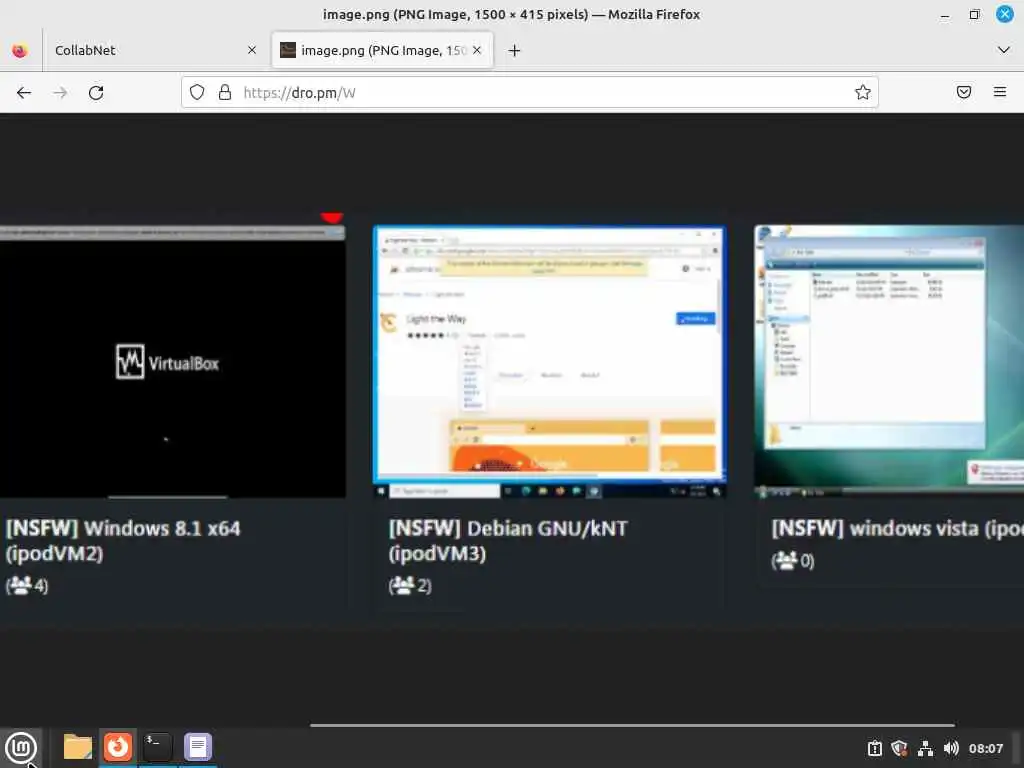Click the Firefox taskbar icon
This screenshot has height=768, width=1024.
[118, 747]
